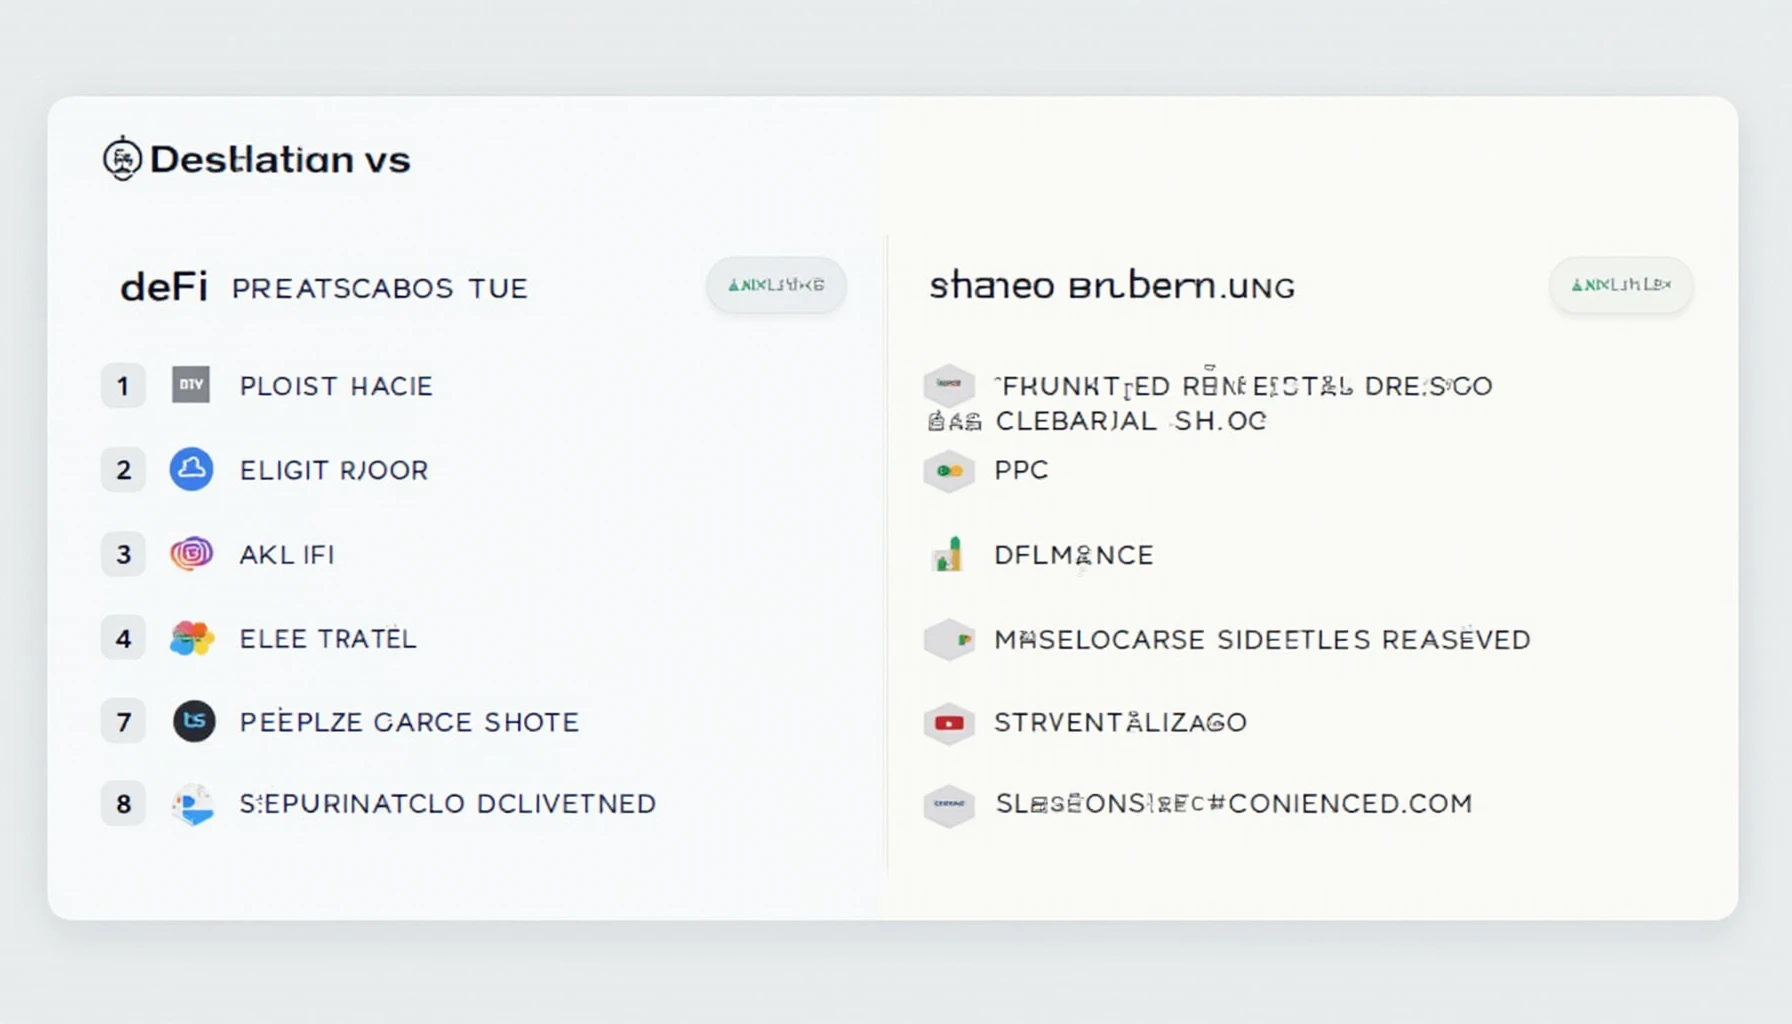Click the hexagon icon beside PPC
The width and height of the screenshot is (1792, 1024).
pyautogui.click(x=949, y=470)
